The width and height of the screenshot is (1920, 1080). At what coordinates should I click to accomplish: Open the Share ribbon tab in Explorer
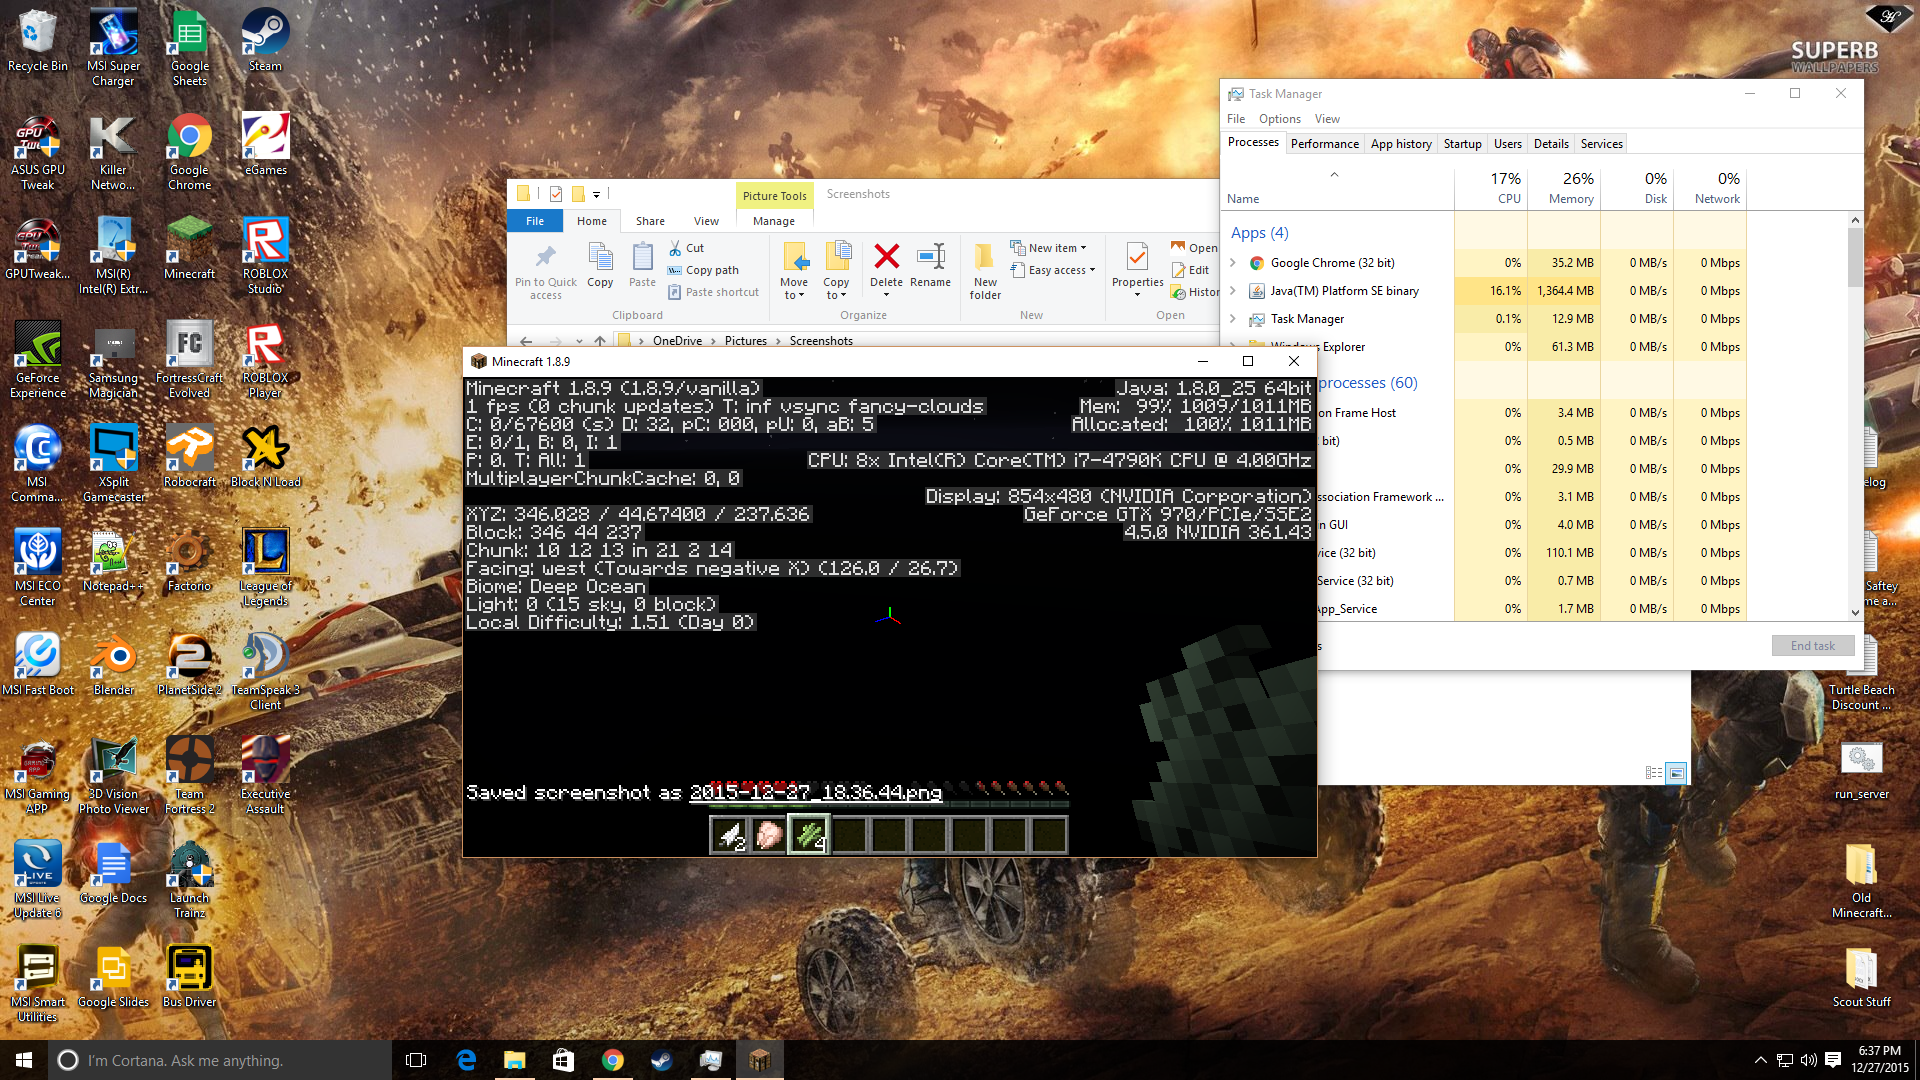pos(650,221)
